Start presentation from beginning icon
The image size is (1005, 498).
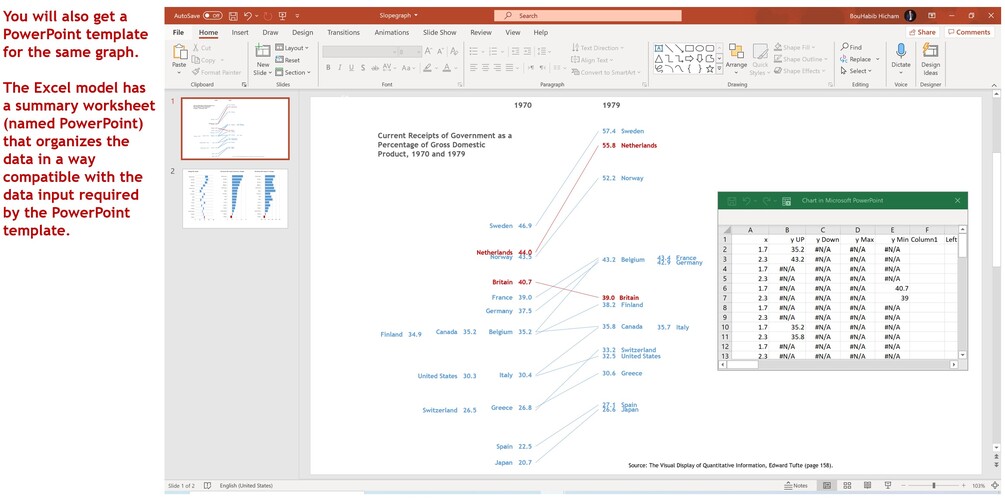[x=283, y=15]
